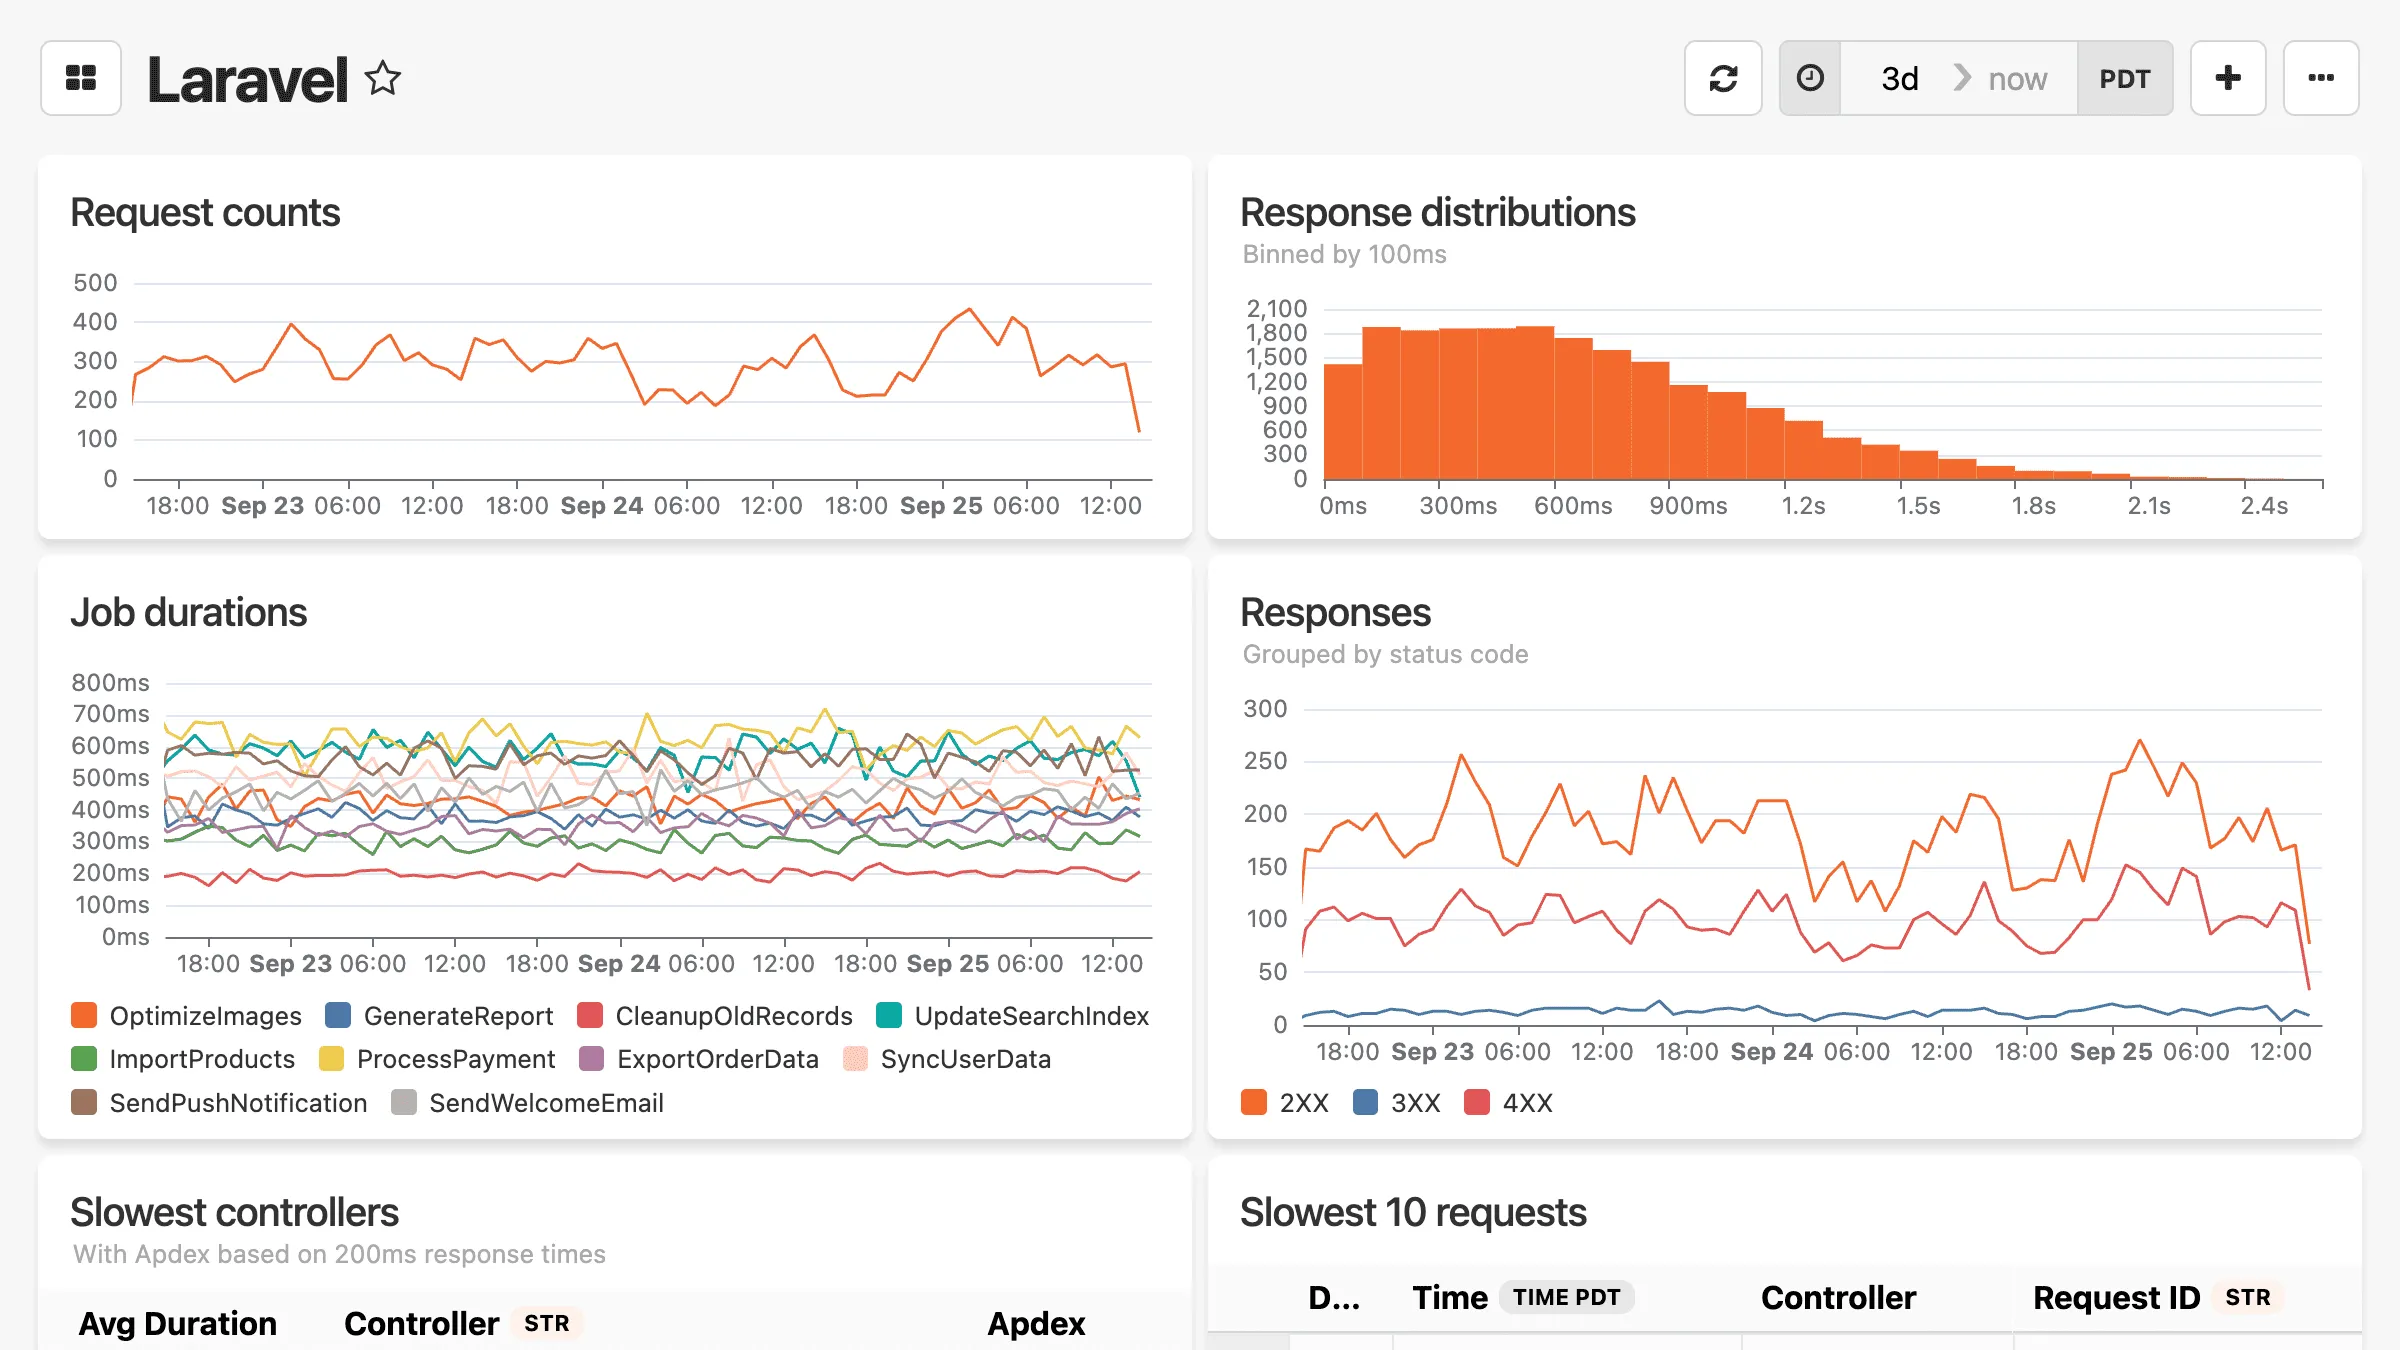2400x1350 pixels.
Task: Add a new dashboard panel with plus icon
Action: click(2228, 77)
